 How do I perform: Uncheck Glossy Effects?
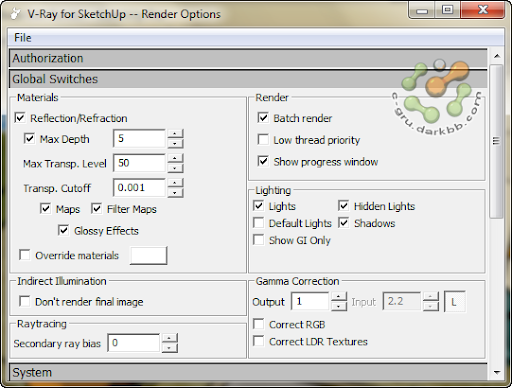pos(63,230)
